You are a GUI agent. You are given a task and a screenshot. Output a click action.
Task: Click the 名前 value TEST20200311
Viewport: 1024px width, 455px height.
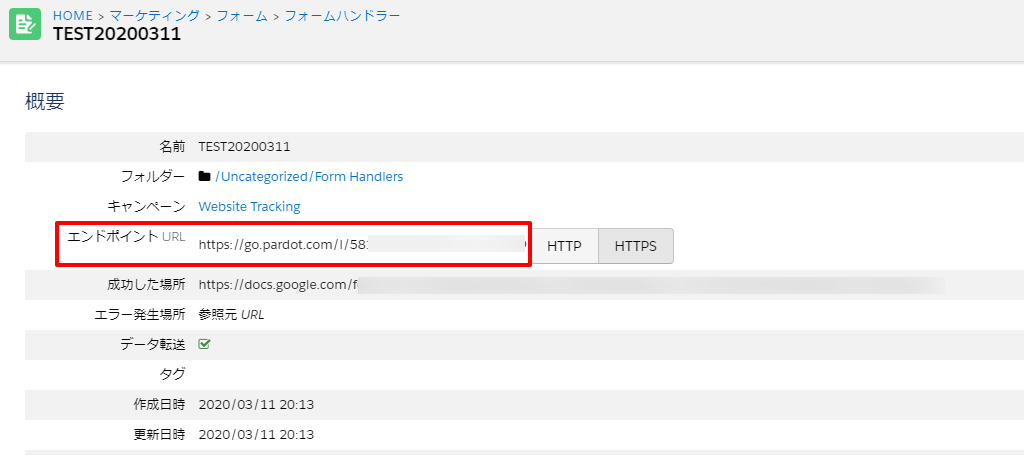[244, 147]
